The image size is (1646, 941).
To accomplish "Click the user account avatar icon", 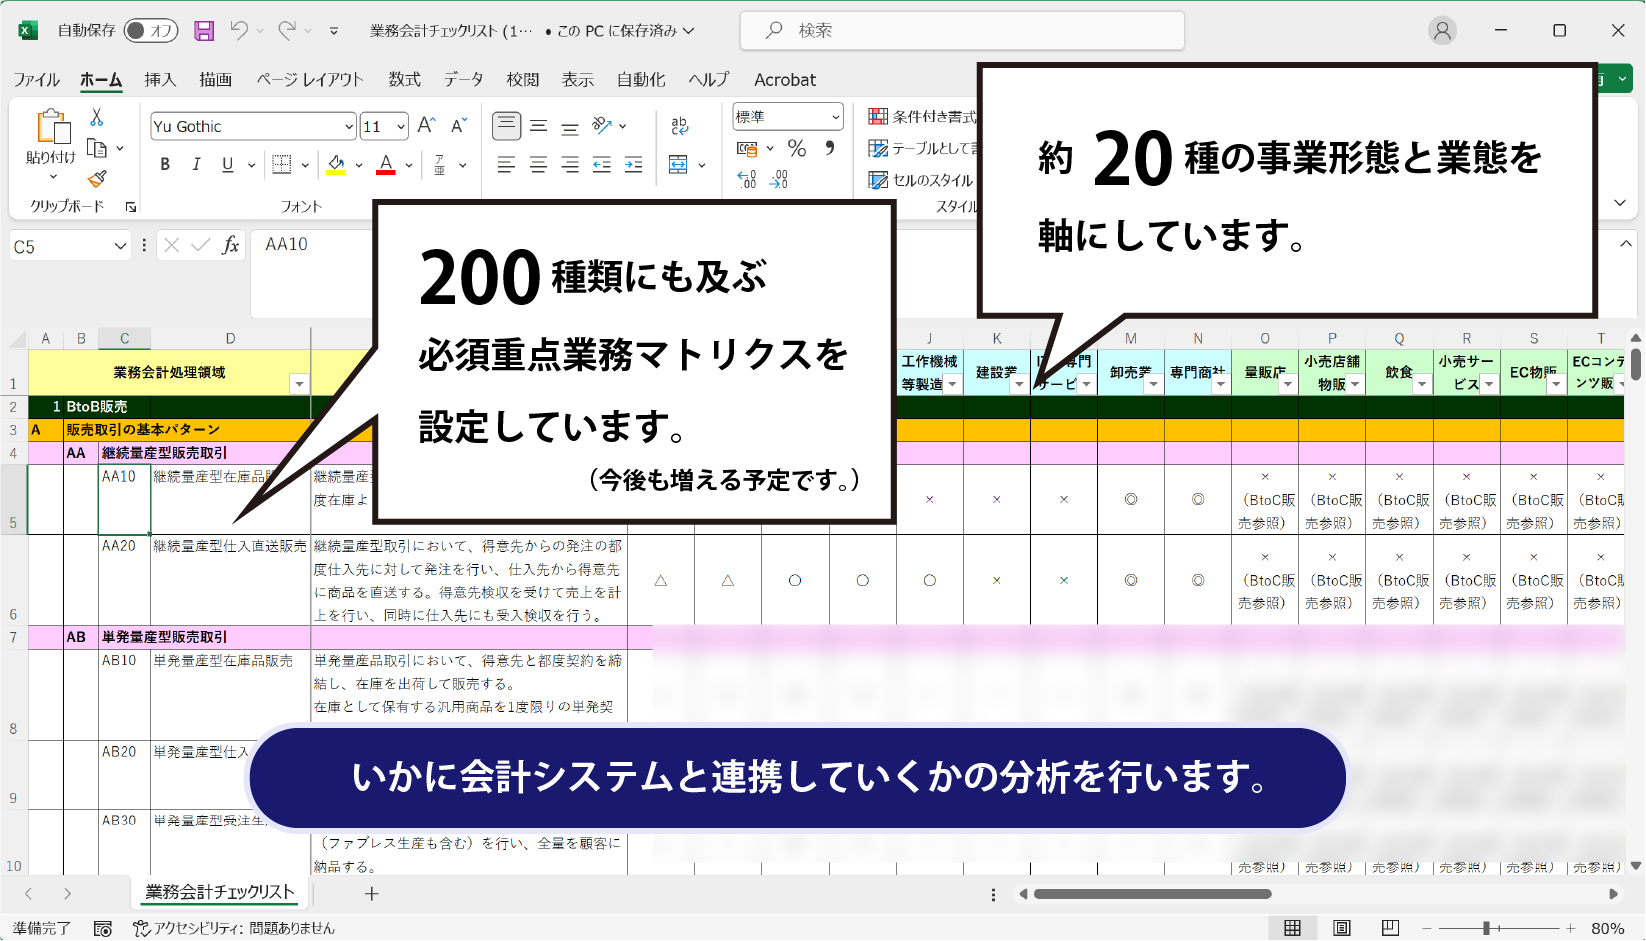I will pos(1442,31).
